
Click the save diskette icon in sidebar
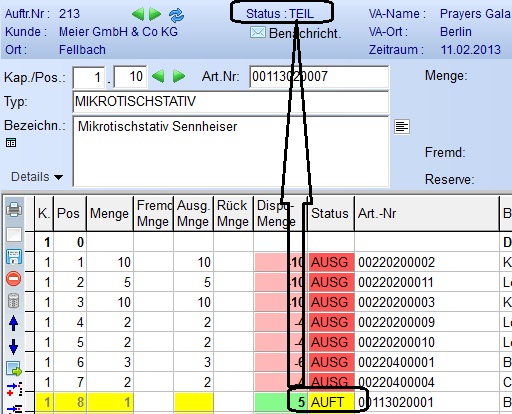click(14, 257)
